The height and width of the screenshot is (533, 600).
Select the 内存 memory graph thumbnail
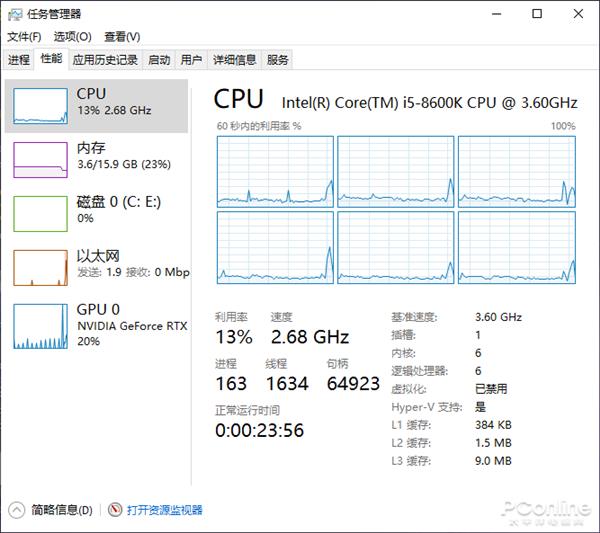pos(41,160)
